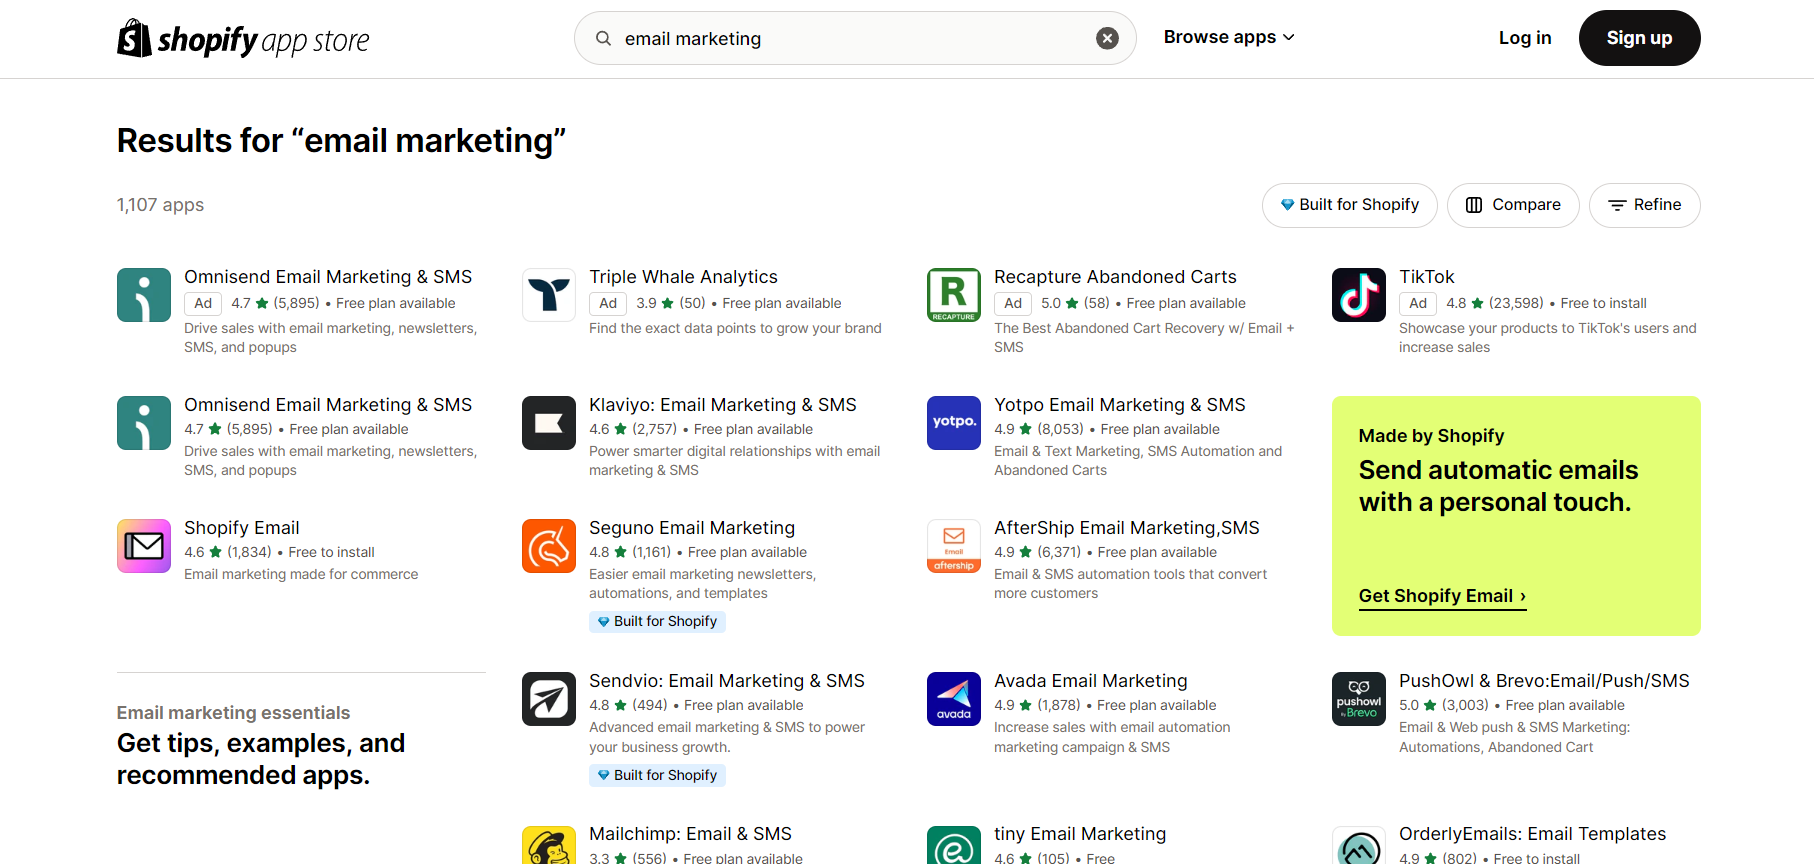
Task: Open the tiny Email Marketing icon
Action: (954, 846)
